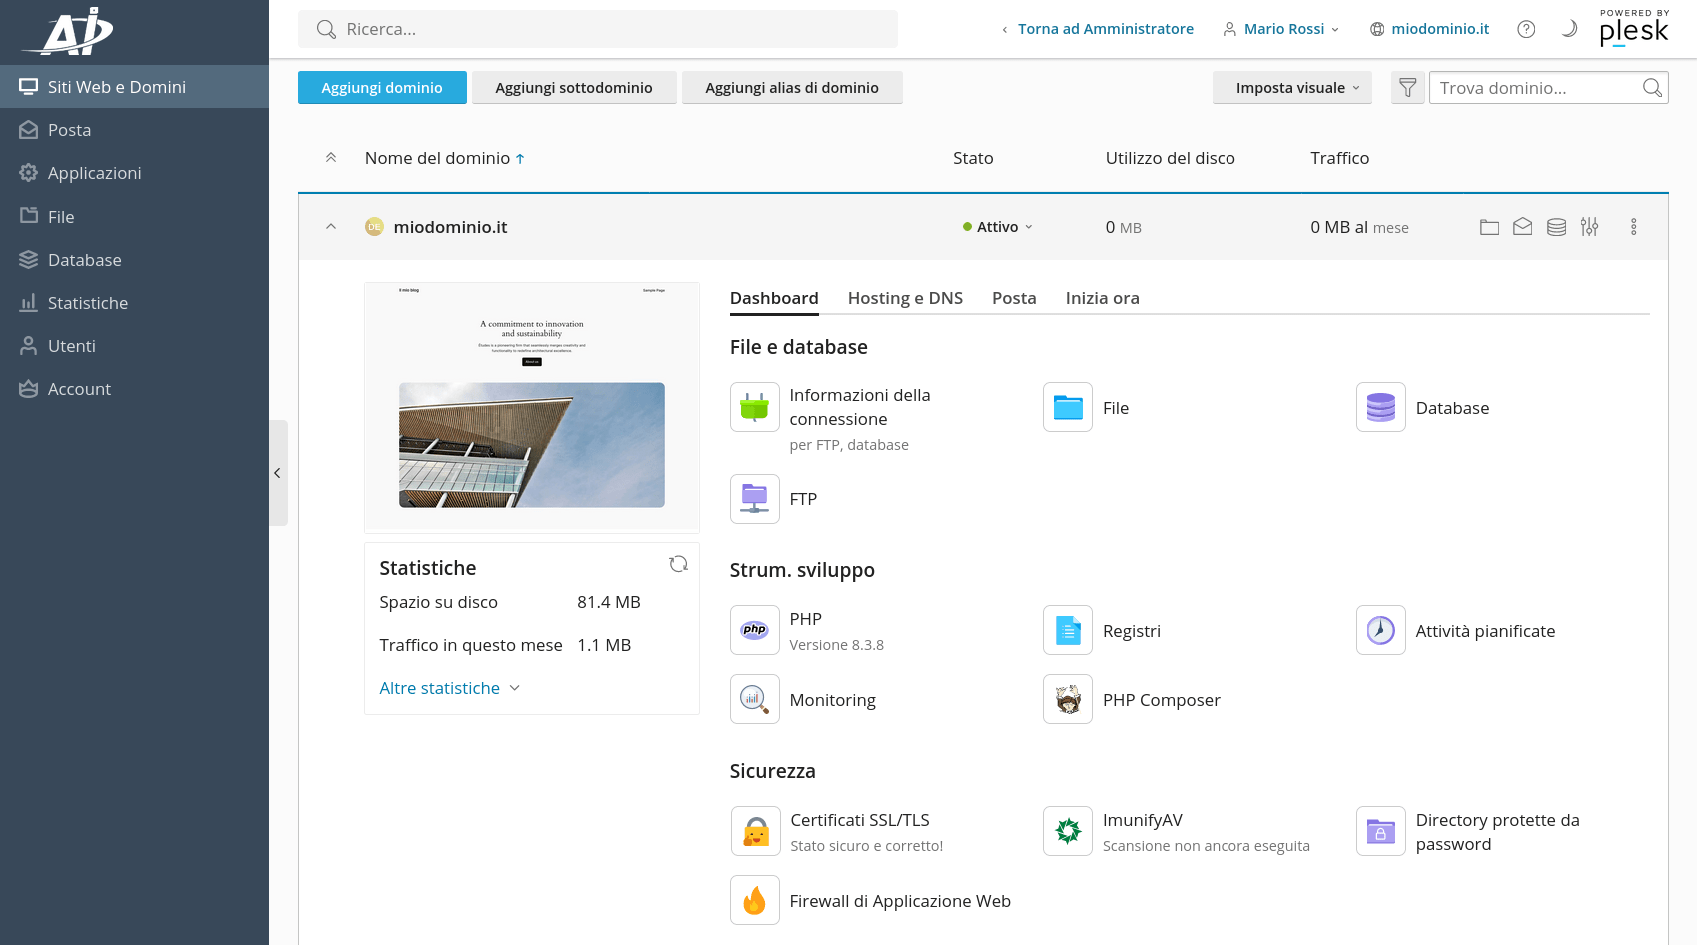This screenshot has height=945, width=1698.
Task: Open the Database tool icon
Action: click(x=1381, y=407)
